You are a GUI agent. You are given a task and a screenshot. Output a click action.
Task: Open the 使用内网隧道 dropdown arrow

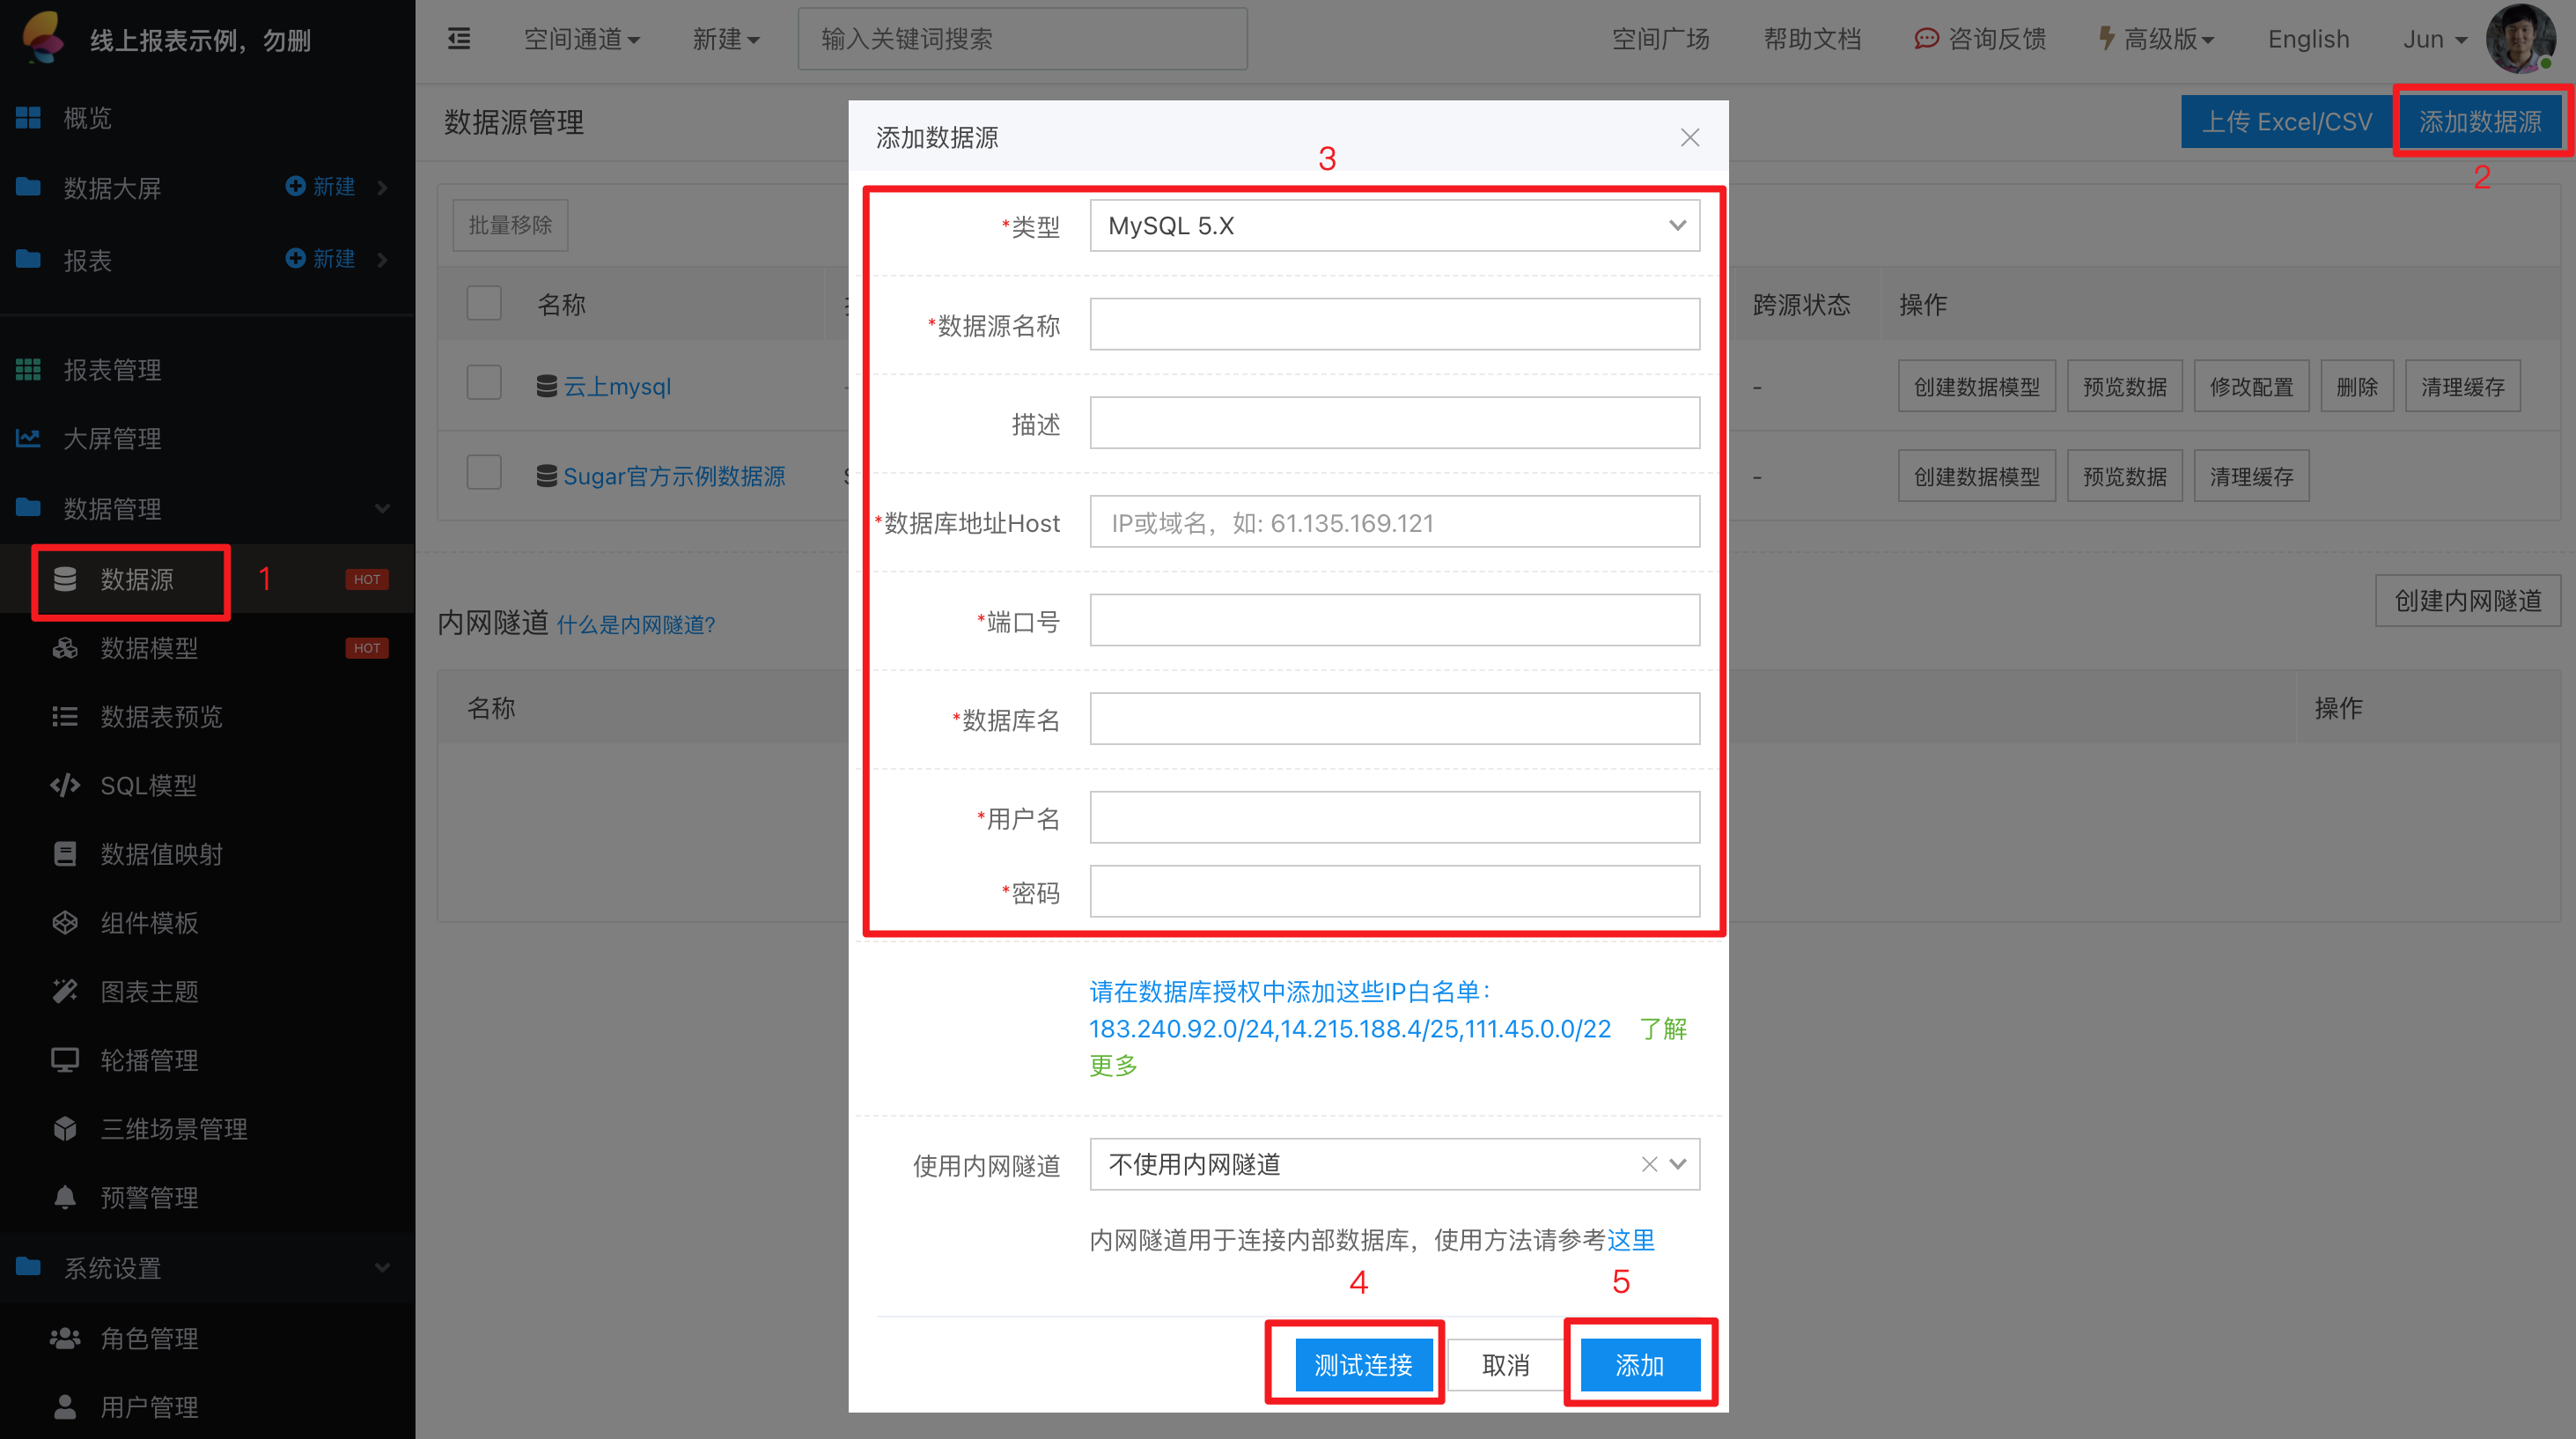1678,1164
